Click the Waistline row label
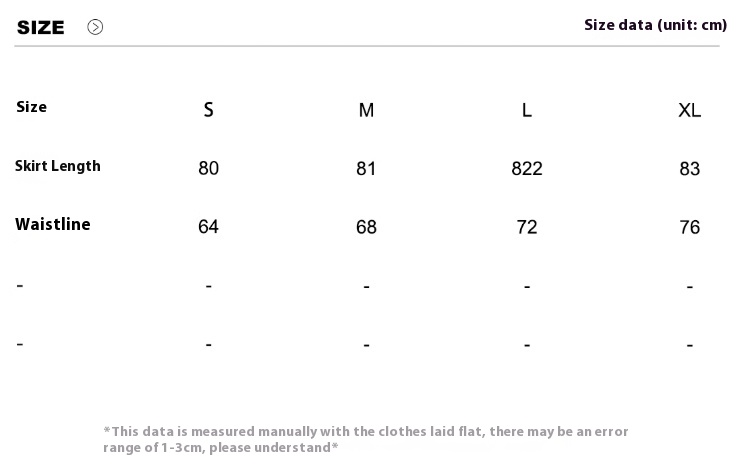This screenshot has width=750, height=469. (x=53, y=224)
